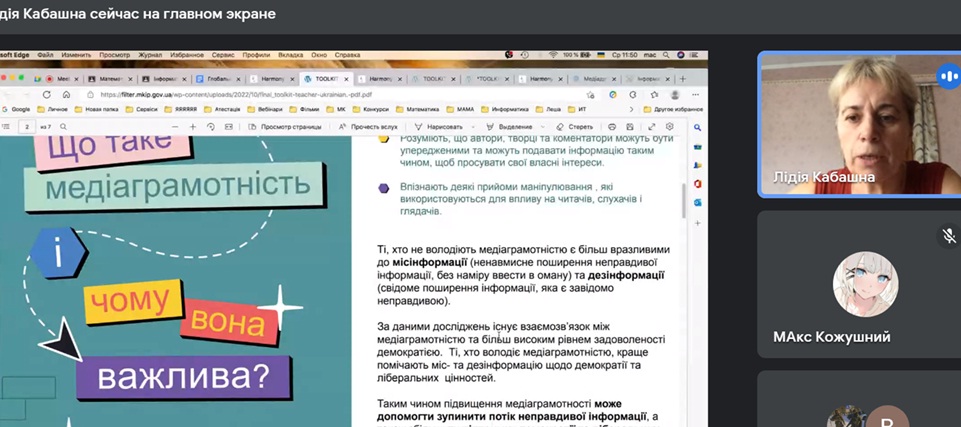
Task: Add a sidebar app with plus icon
Action: [x=697, y=224]
